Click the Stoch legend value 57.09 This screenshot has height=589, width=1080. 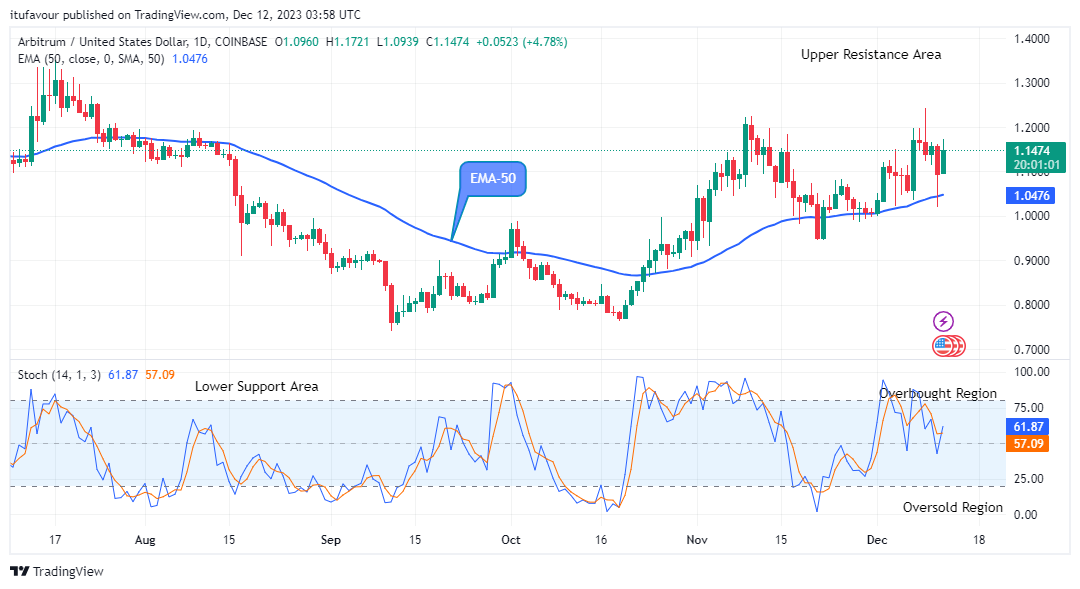(x=160, y=375)
